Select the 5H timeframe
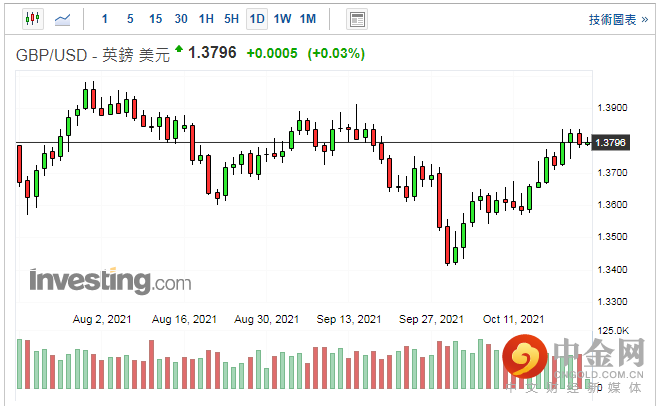The height and width of the screenshot is (406, 659). 231,19
